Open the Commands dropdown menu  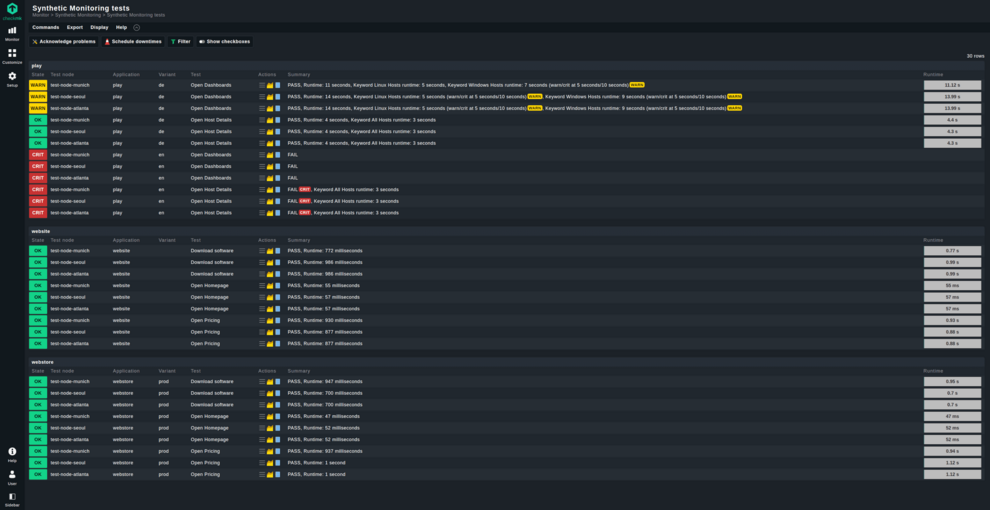(x=45, y=28)
